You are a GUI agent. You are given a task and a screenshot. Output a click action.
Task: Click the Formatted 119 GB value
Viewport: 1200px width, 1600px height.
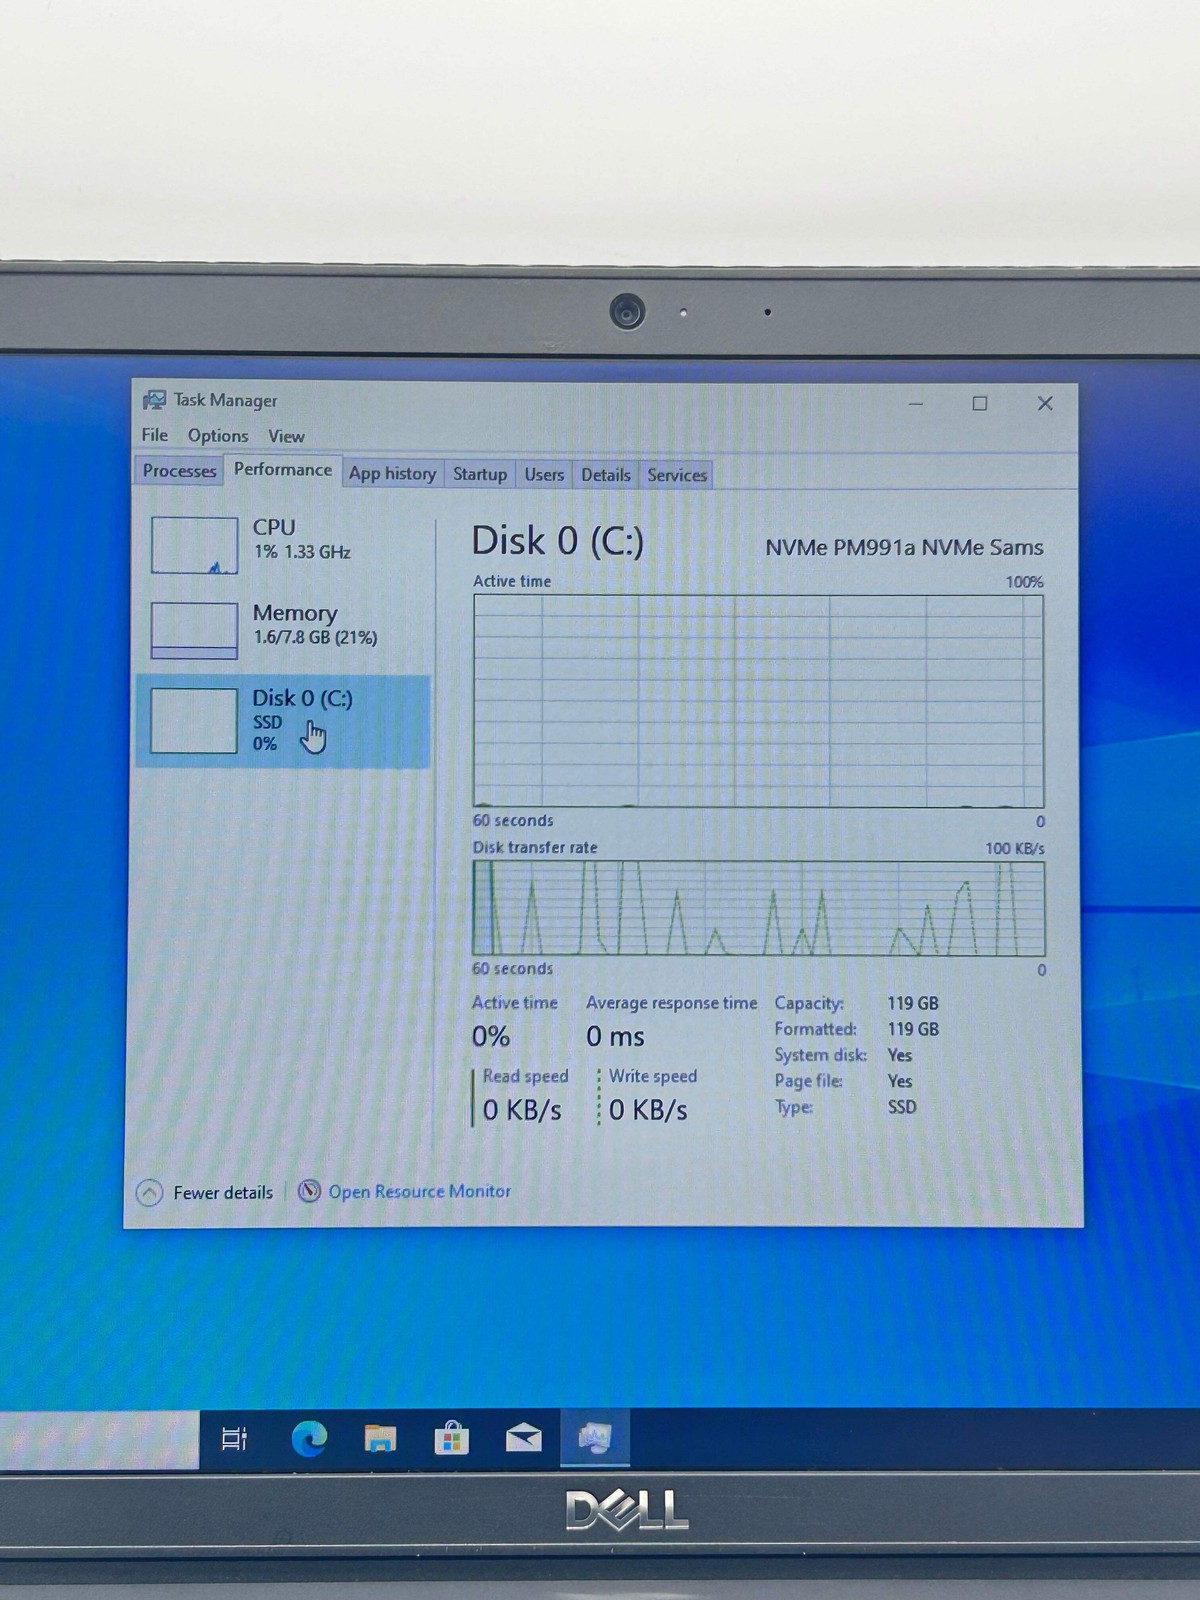913,1029
